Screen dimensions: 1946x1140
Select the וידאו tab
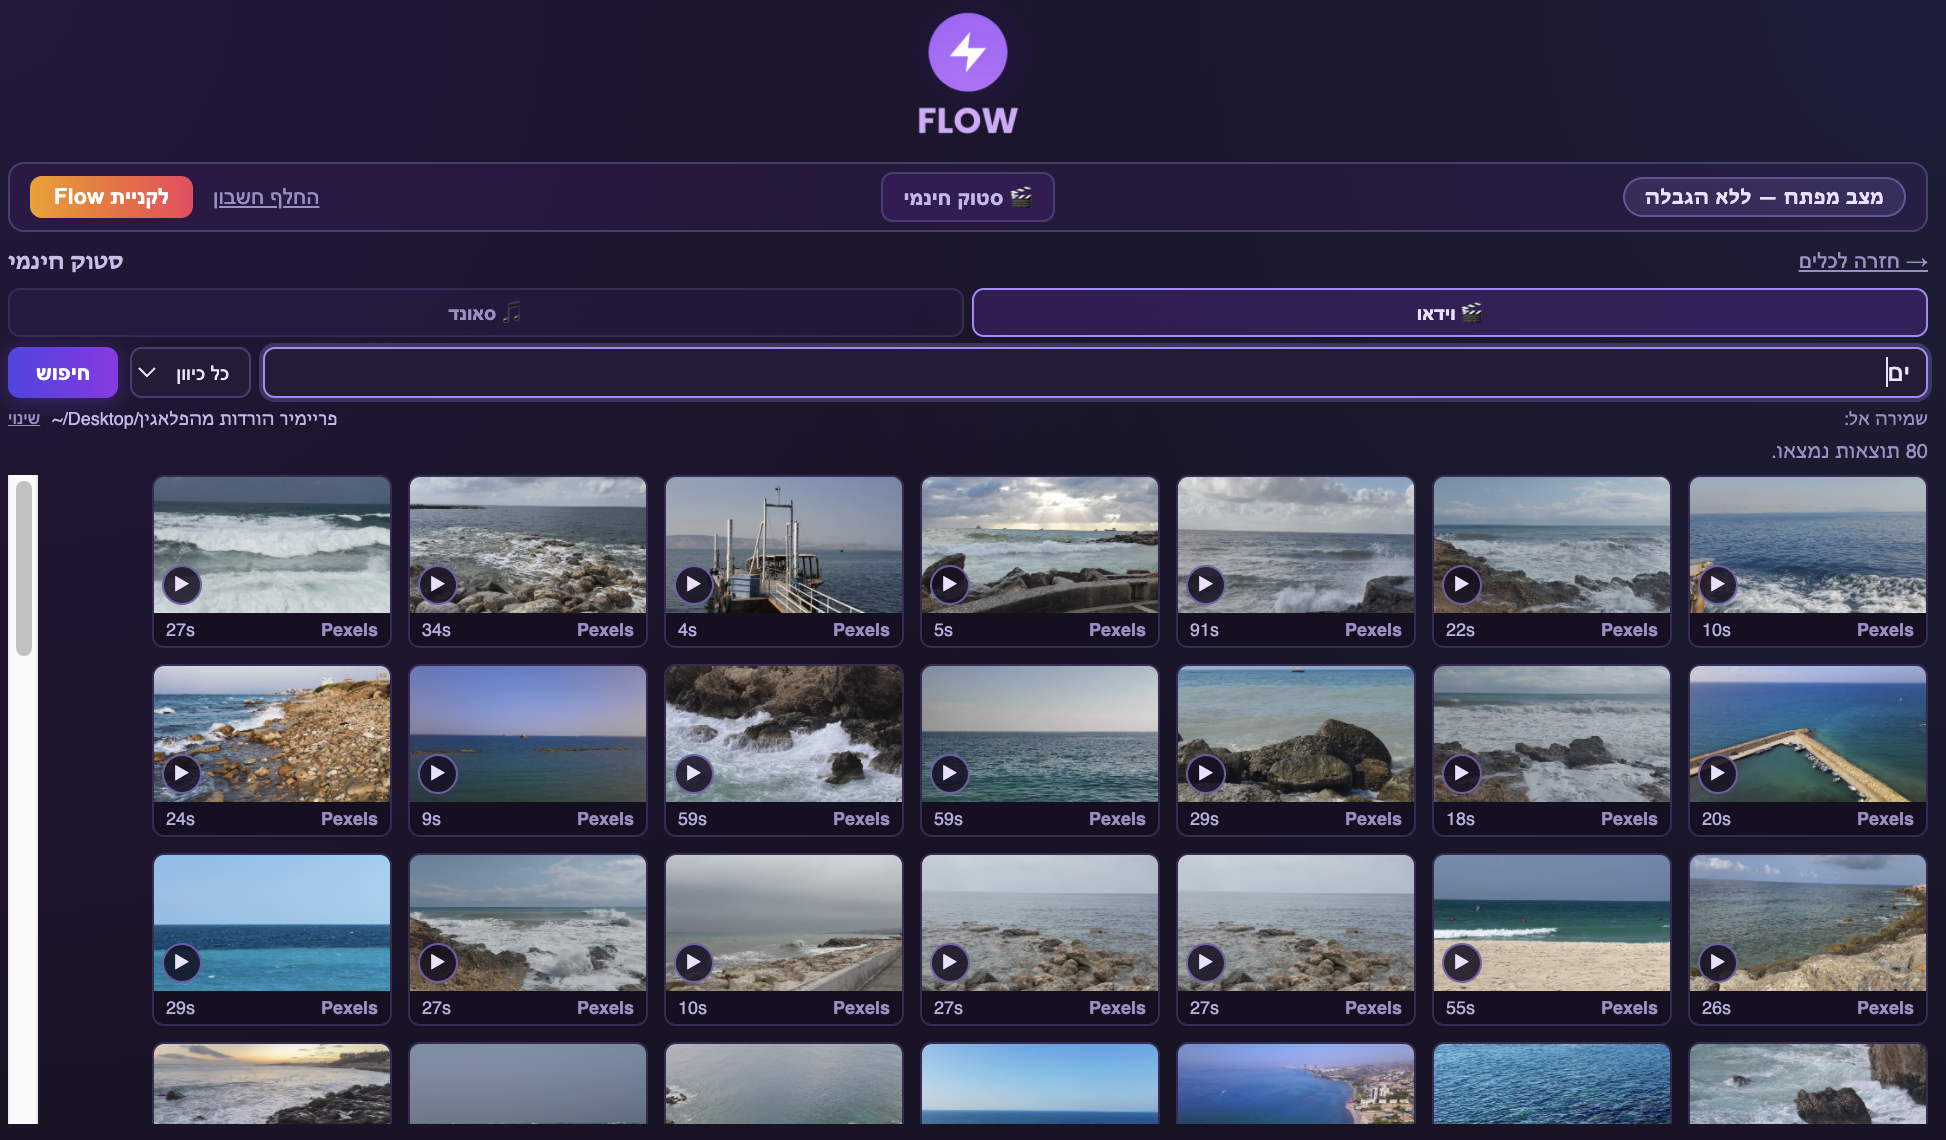[x=1449, y=313]
